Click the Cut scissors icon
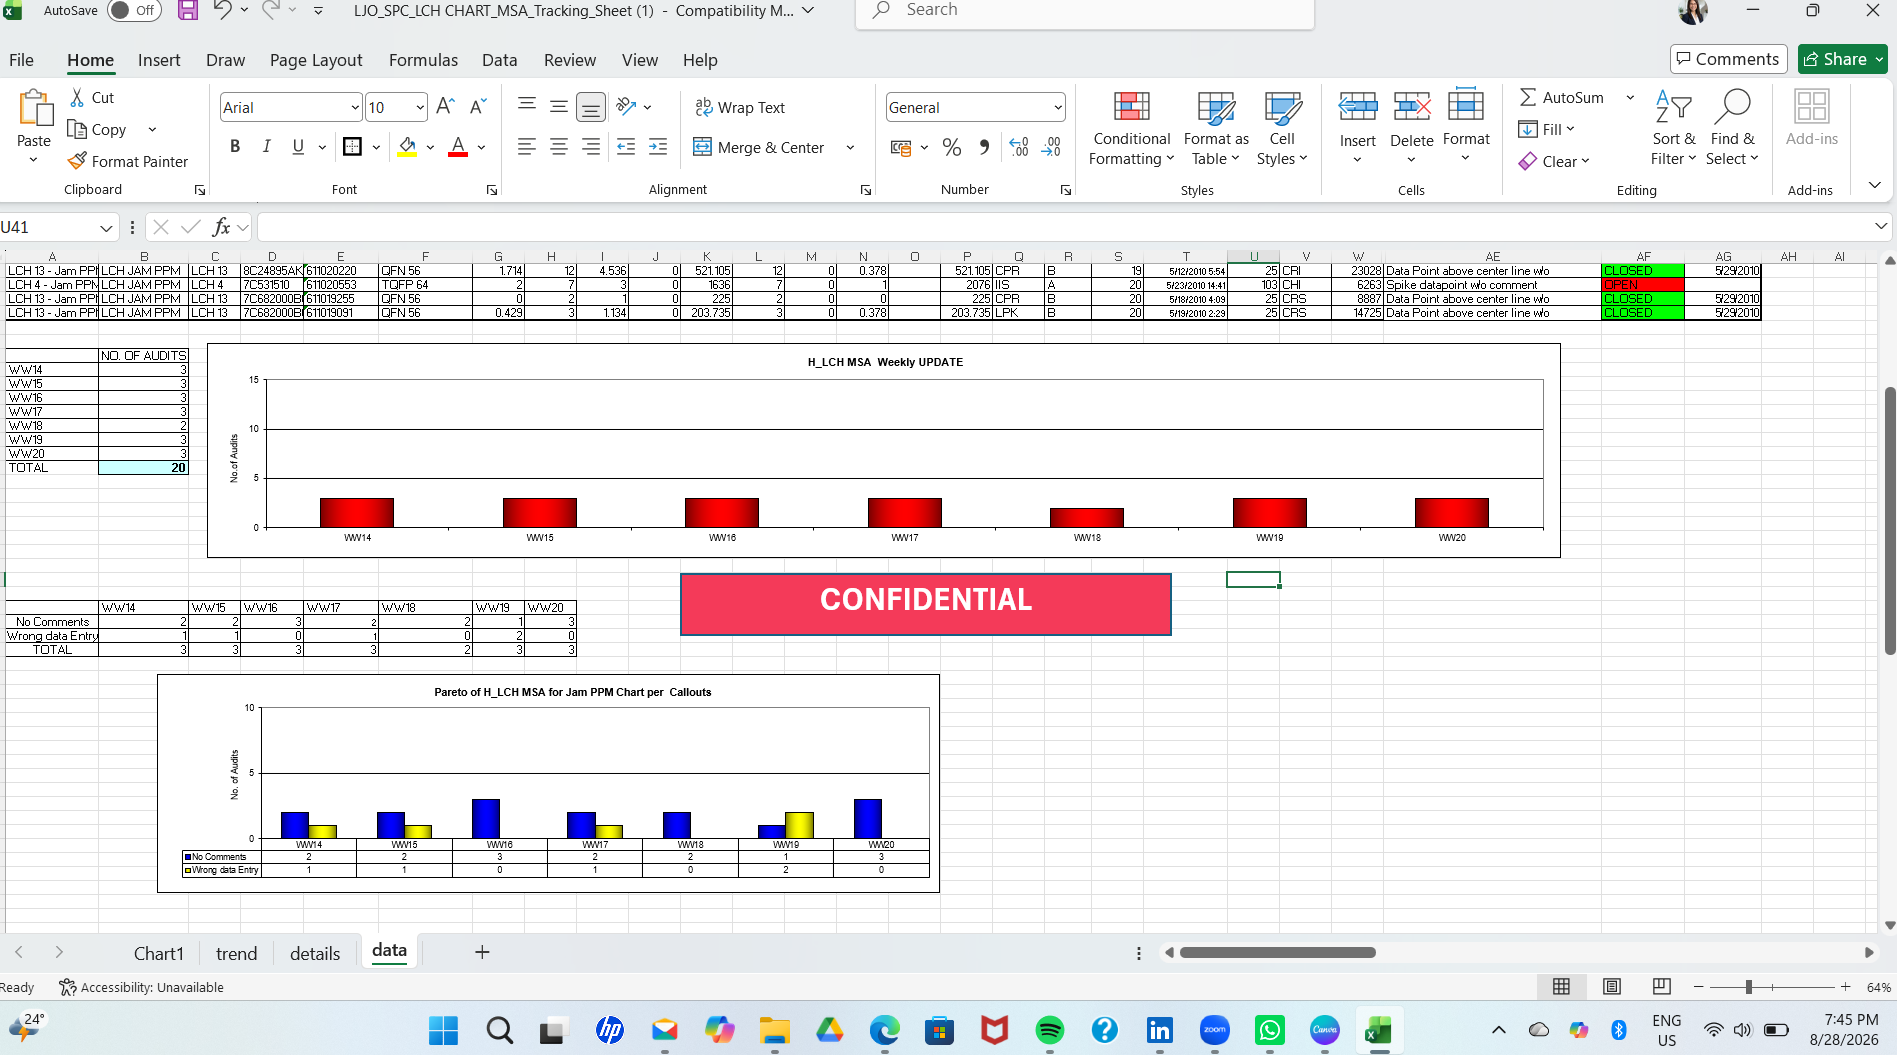The height and width of the screenshot is (1055, 1897). 77,97
